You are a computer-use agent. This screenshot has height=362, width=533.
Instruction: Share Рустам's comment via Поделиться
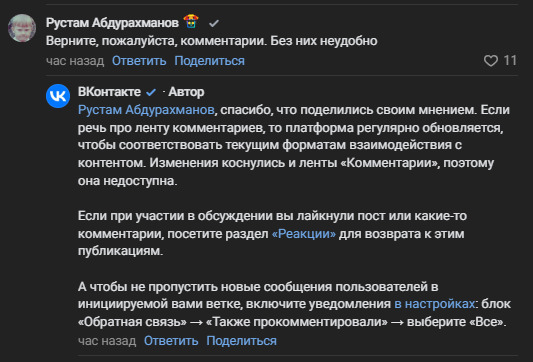coord(209,61)
